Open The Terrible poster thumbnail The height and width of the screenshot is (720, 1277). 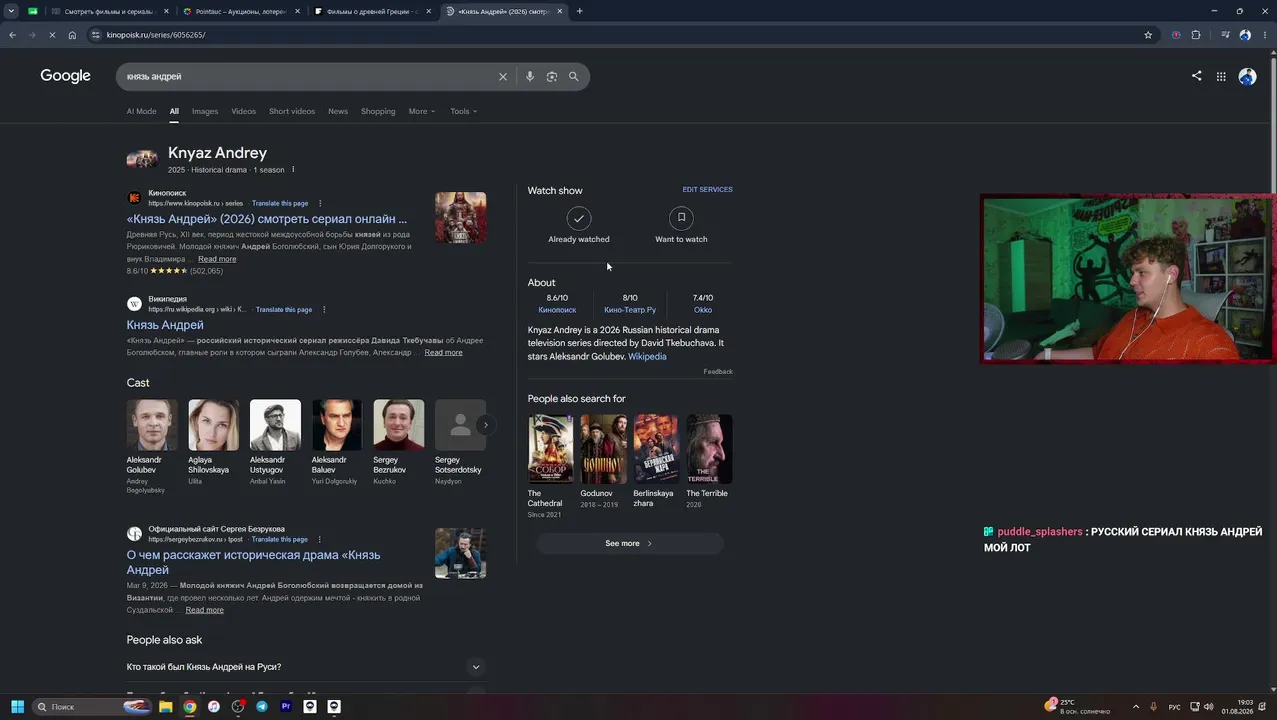pos(709,449)
